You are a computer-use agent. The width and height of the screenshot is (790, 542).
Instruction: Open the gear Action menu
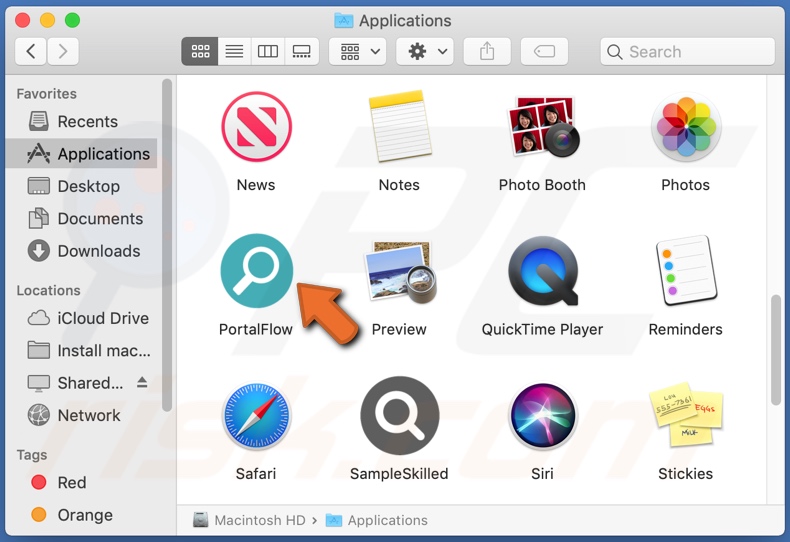click(x=425, y=51)
